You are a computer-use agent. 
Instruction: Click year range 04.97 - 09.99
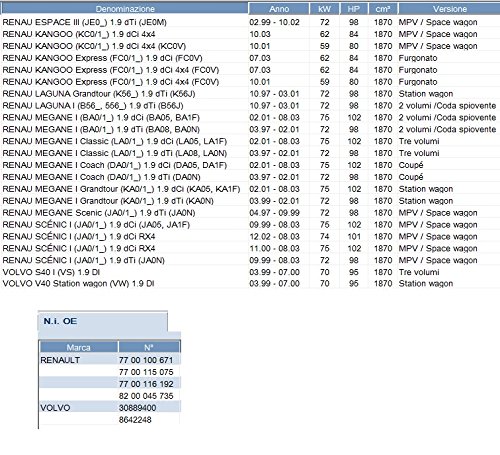click(x=274, y=213)
